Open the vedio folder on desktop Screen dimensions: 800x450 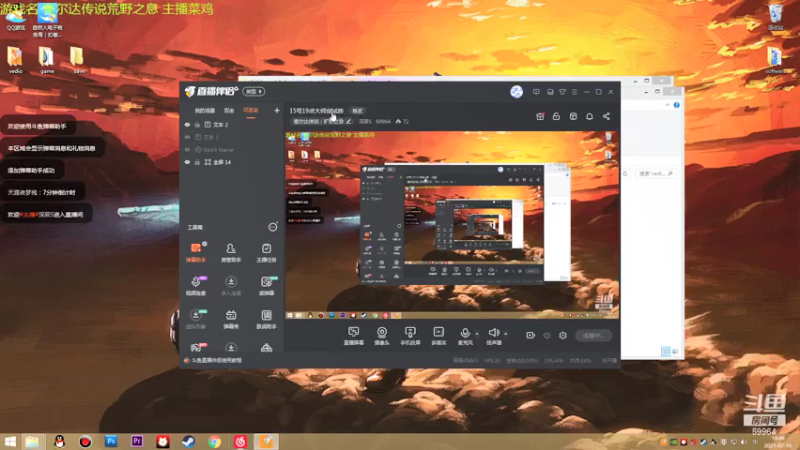point(15,60)
